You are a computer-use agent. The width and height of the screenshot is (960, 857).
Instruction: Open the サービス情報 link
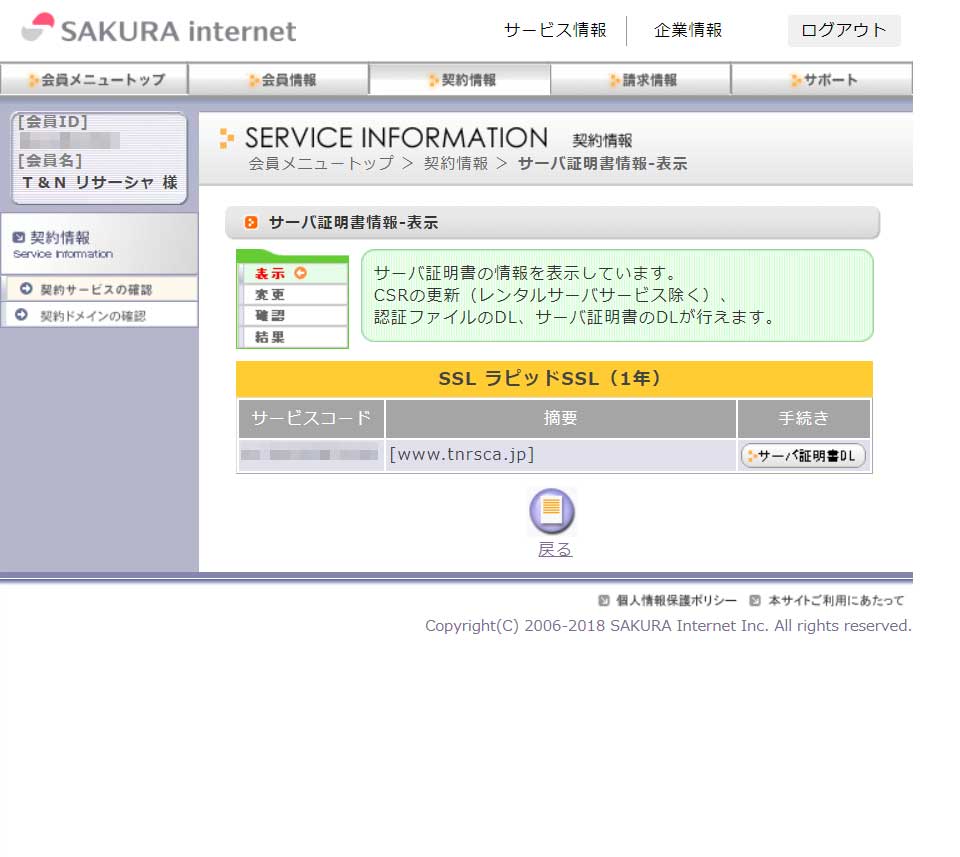coord(555,30)
